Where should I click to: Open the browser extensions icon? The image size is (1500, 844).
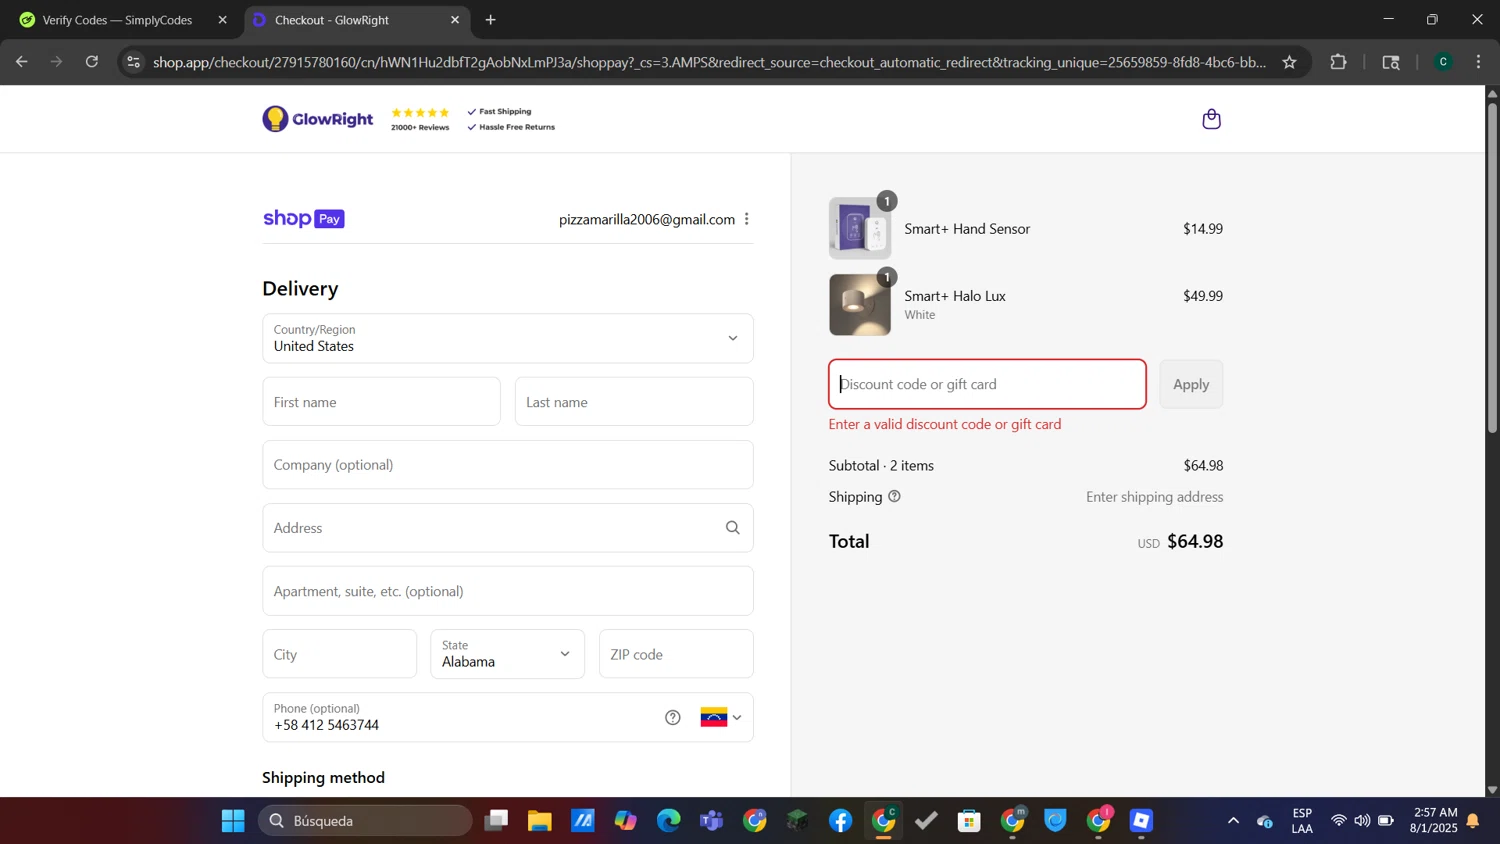tap(1338, 62)
